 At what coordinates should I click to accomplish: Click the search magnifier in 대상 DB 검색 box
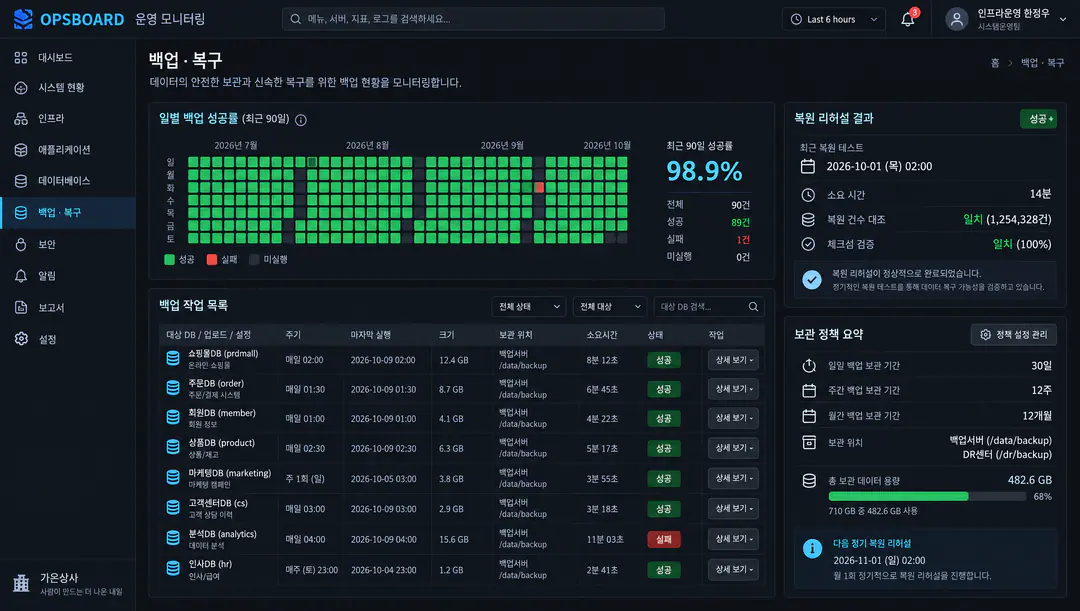(x=753, y=307)
